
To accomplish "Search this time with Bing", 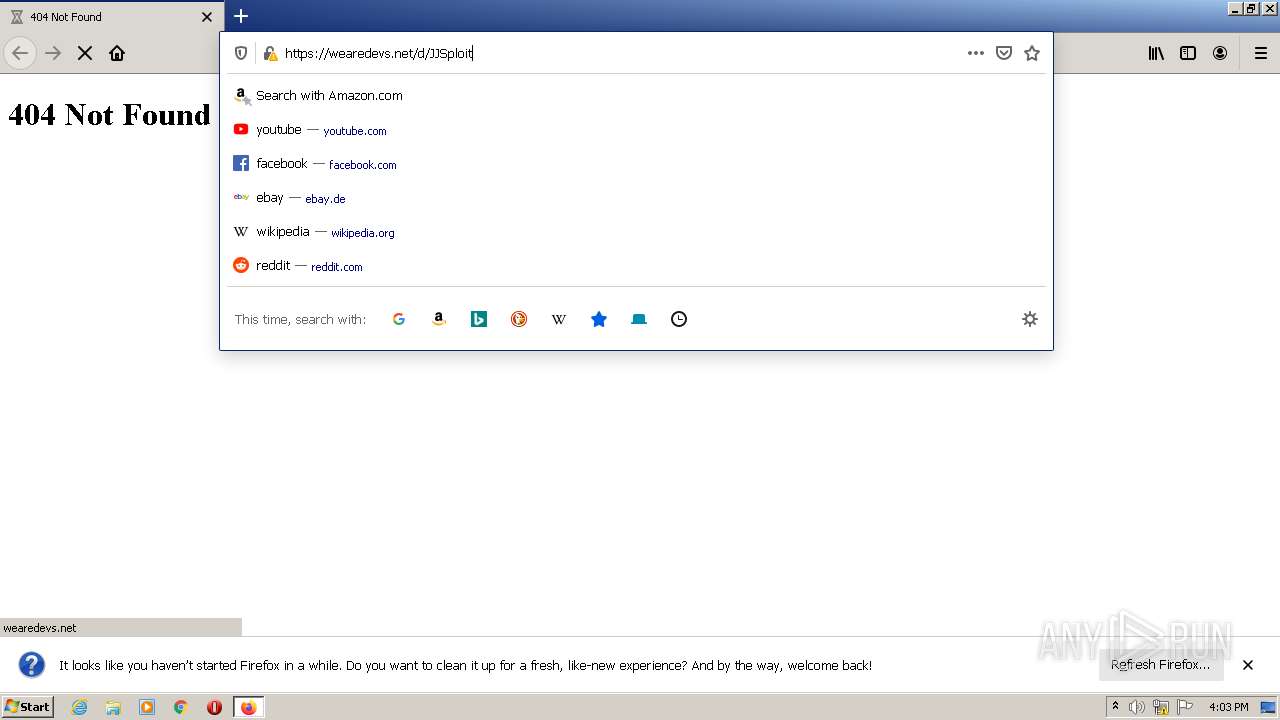I will 479,319.
